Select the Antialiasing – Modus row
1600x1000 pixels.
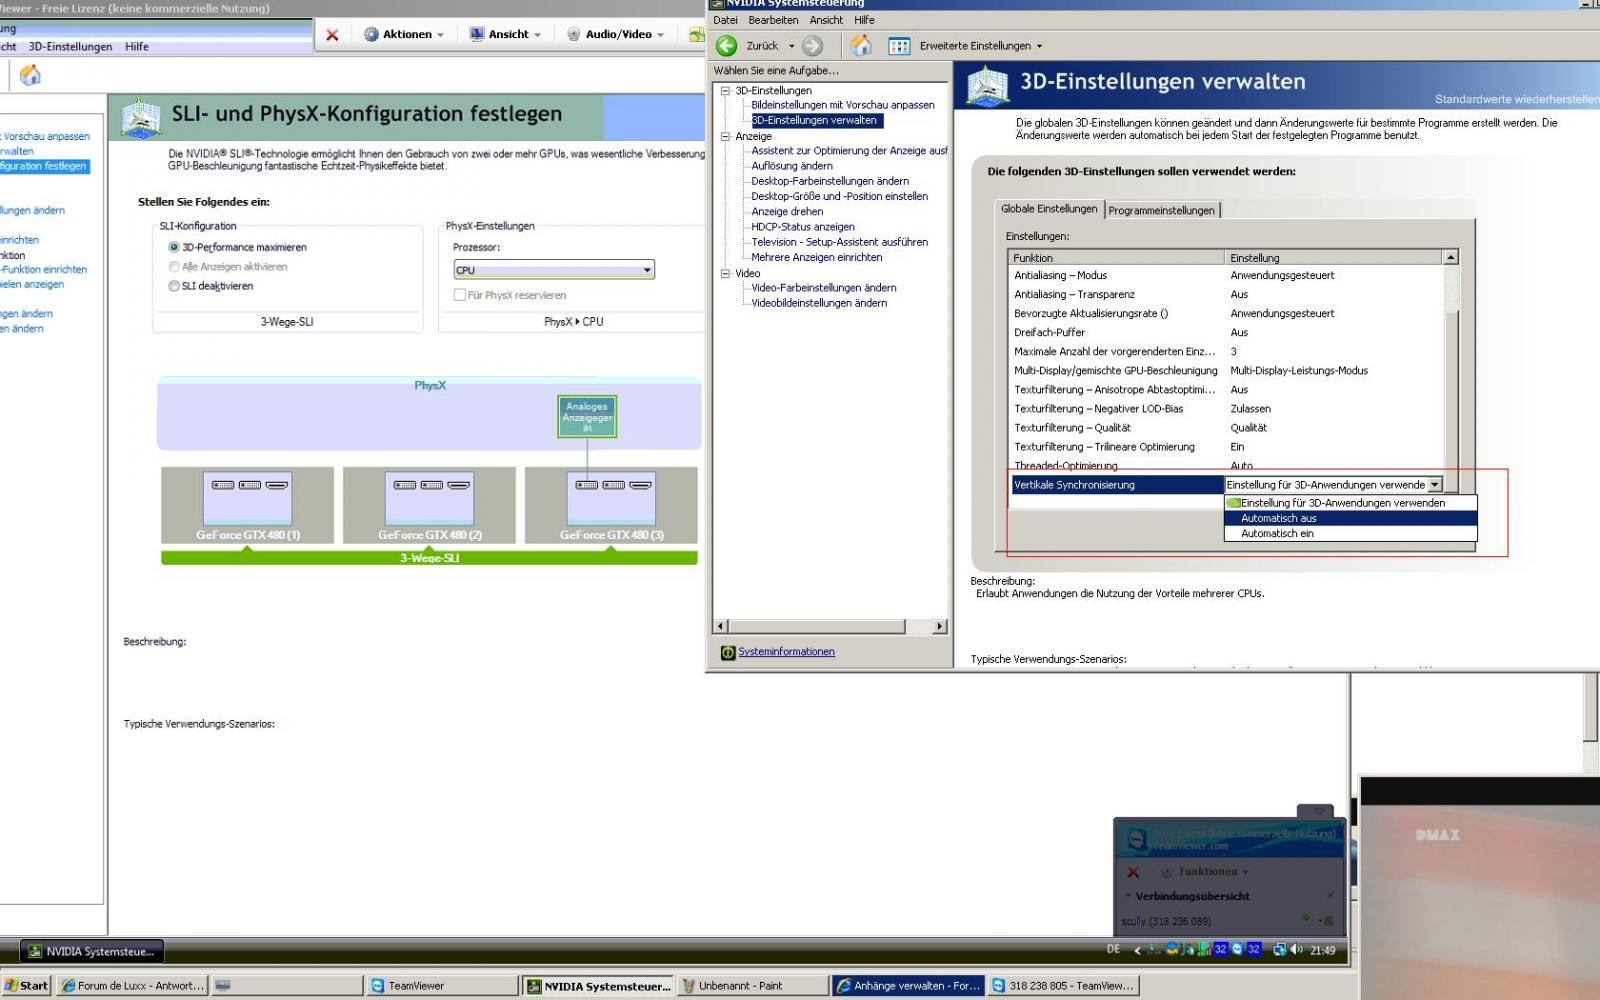[1227, 276]
